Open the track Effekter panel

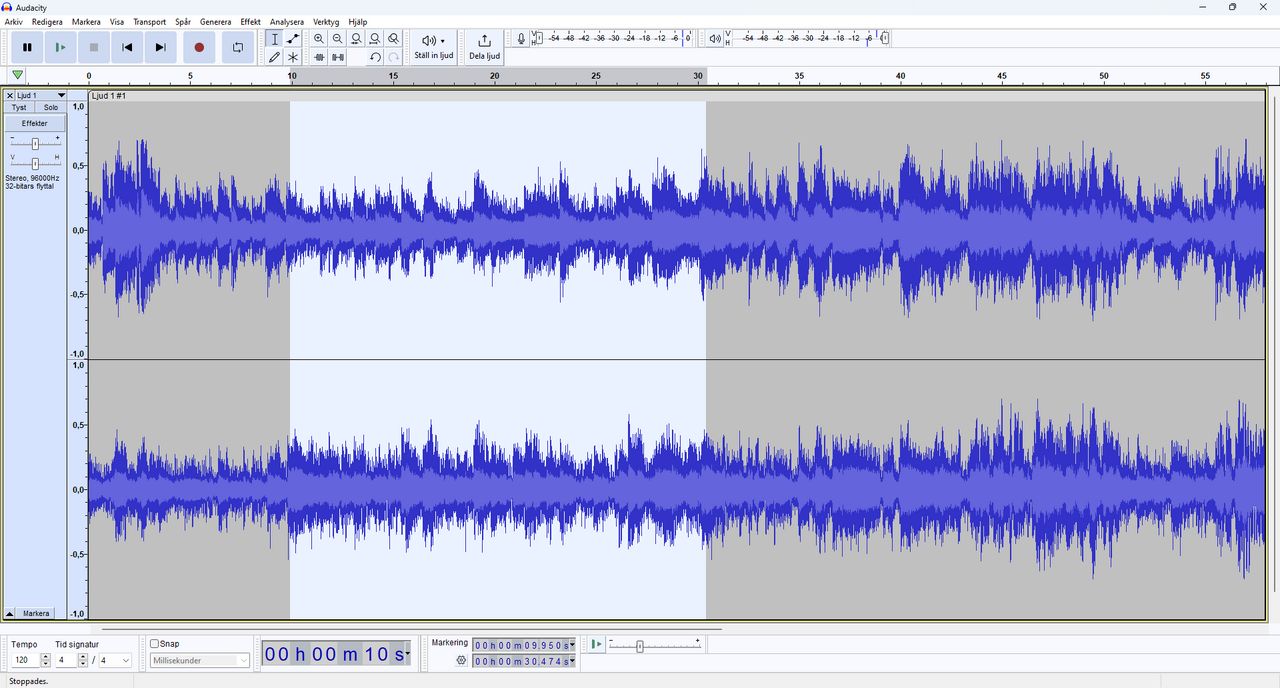35,123
